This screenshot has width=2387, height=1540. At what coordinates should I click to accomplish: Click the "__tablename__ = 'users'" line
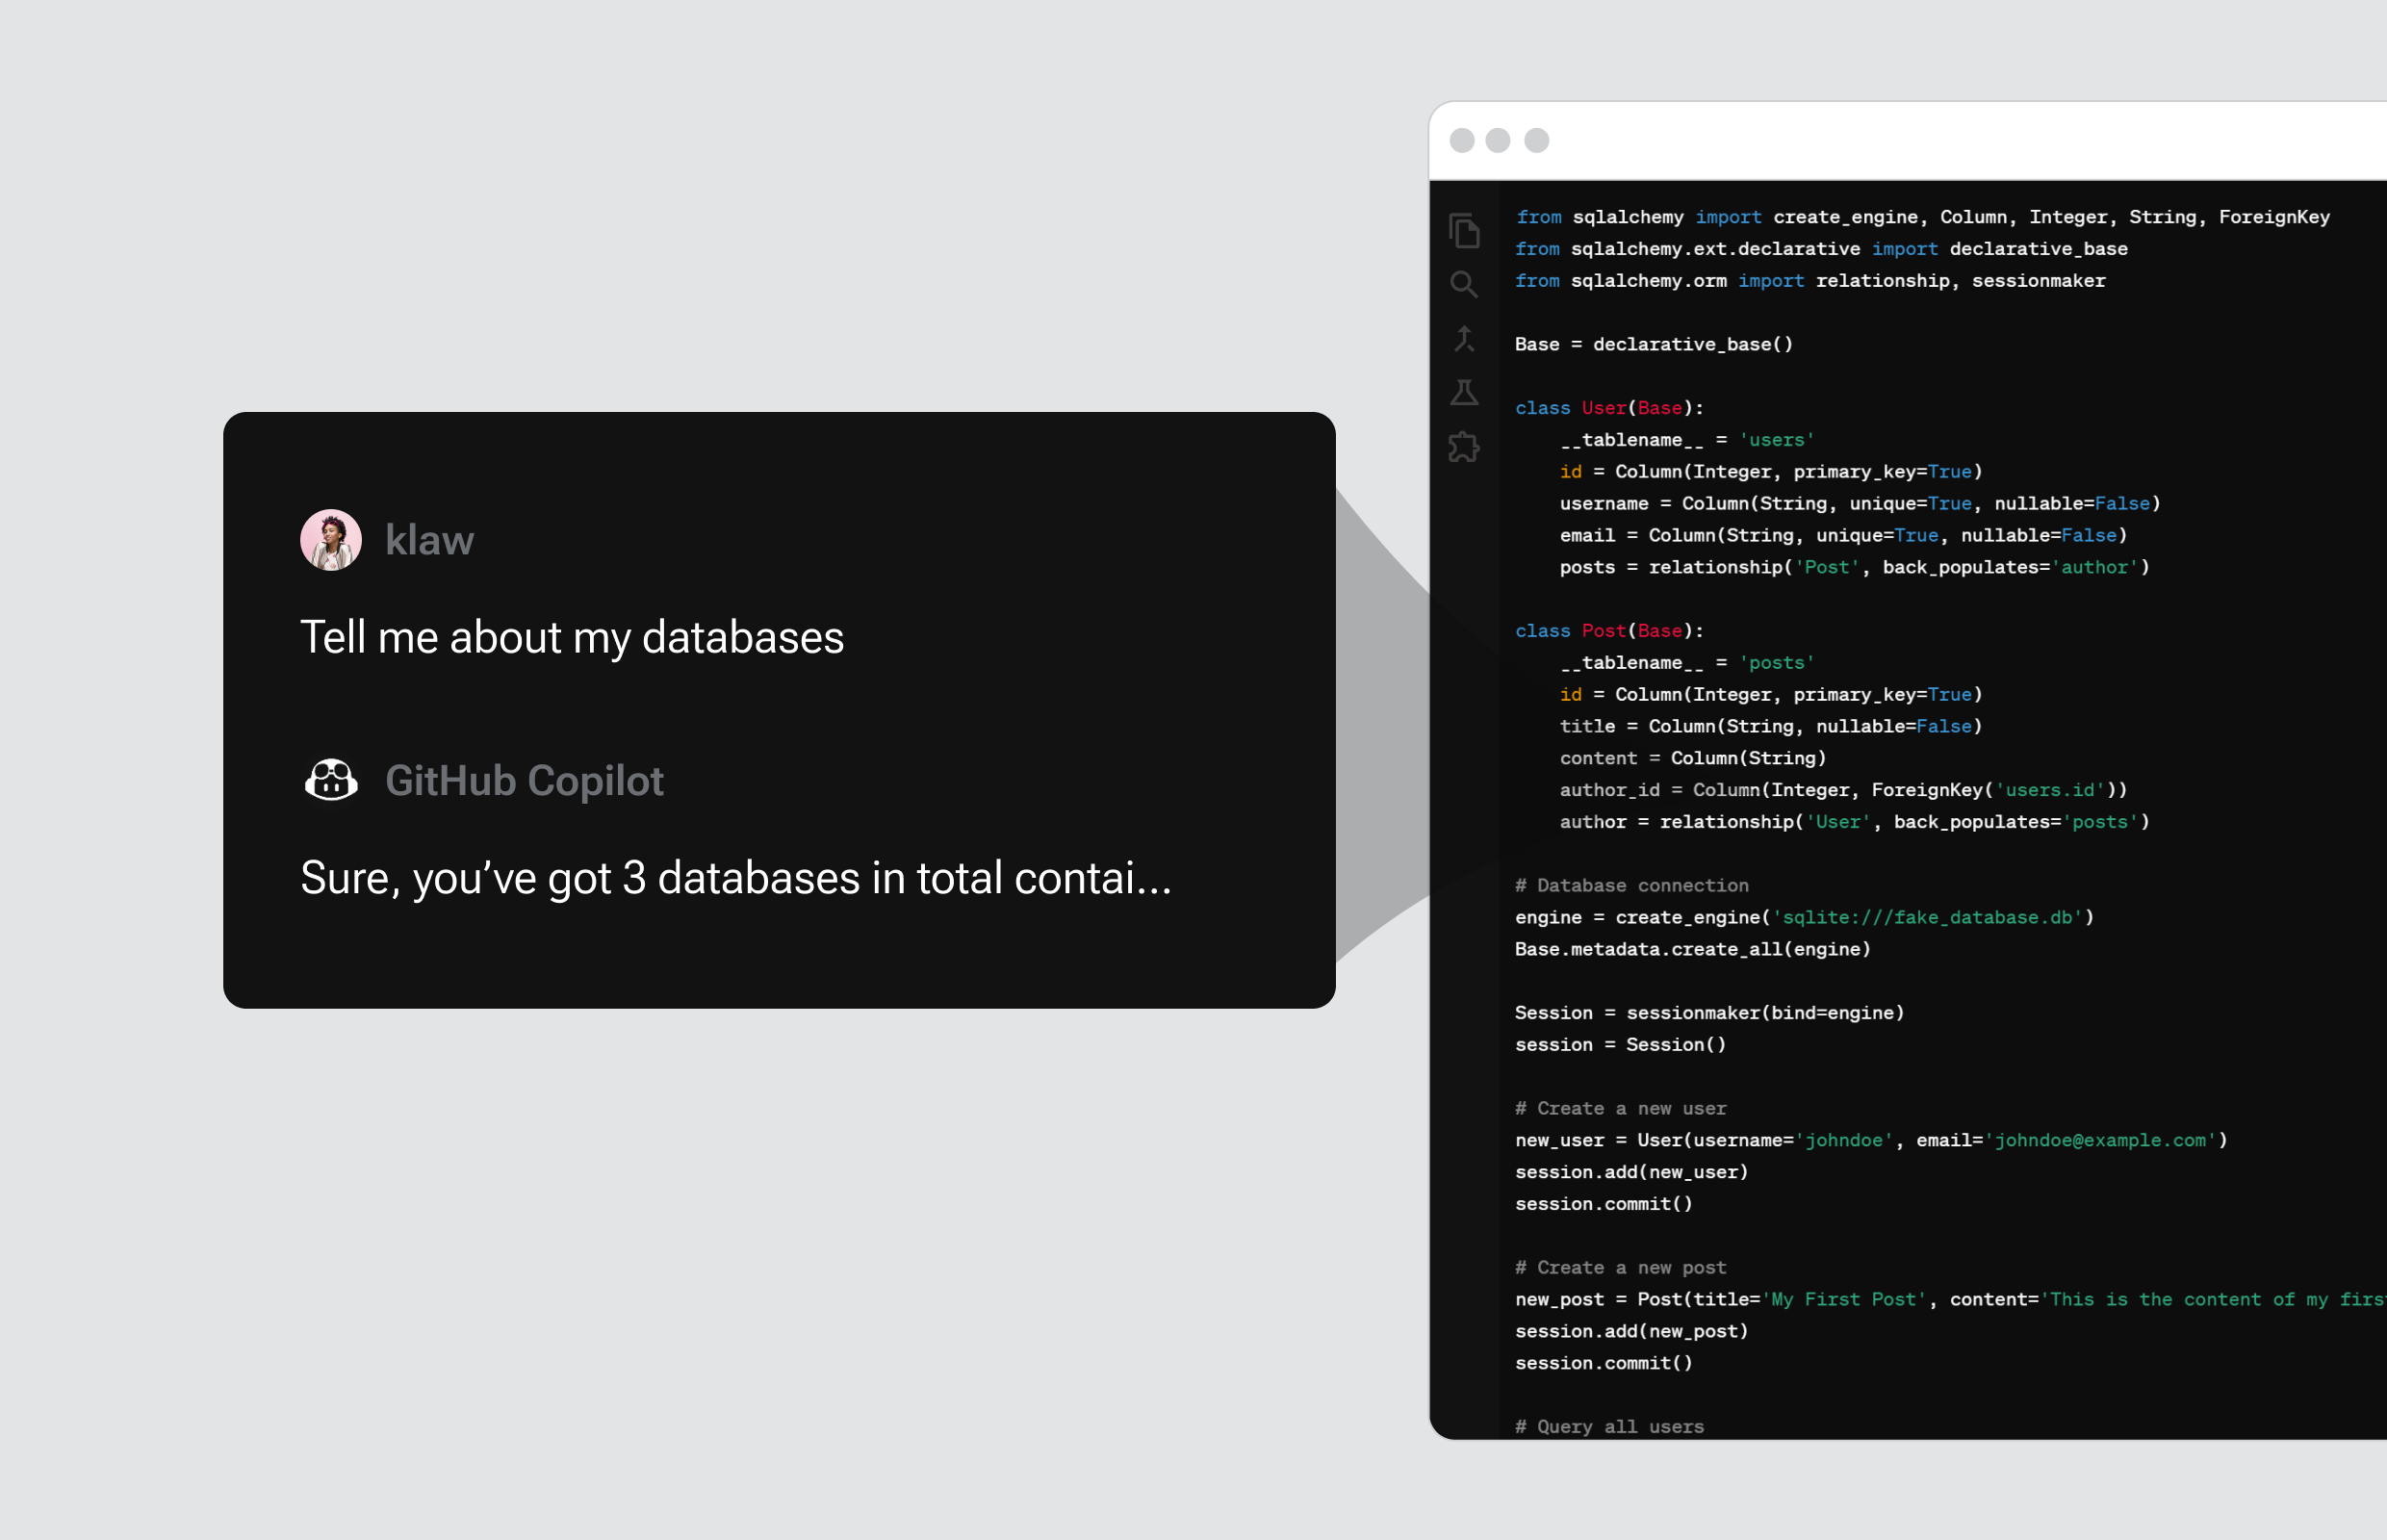1687,440
